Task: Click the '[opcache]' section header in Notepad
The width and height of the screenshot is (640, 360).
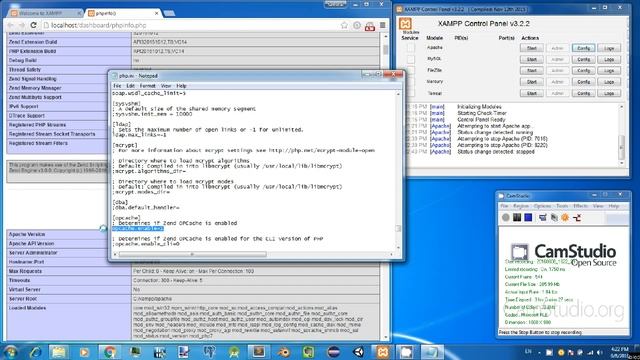Action: tap(126, 218)
